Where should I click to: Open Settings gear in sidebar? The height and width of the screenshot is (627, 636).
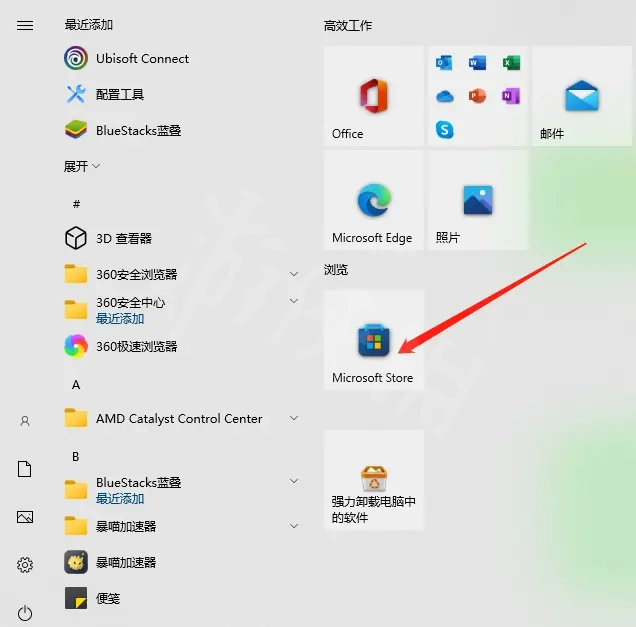tap(25, 565)
